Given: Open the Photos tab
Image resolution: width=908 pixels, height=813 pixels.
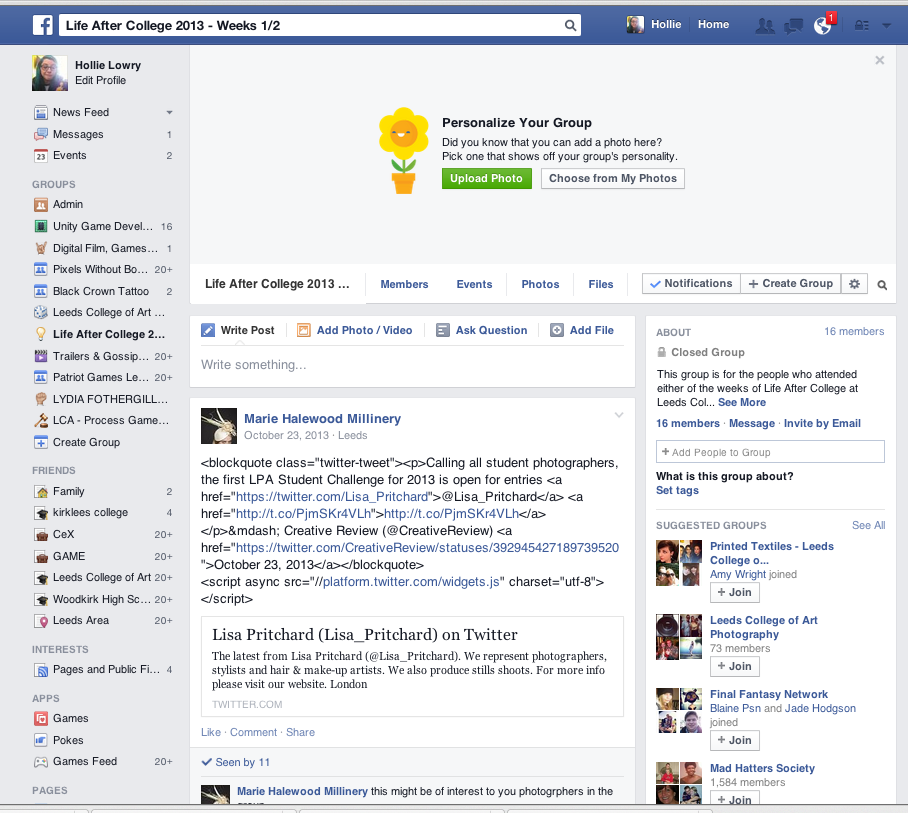Looking at the screenshot, I should tap(540, 284).
